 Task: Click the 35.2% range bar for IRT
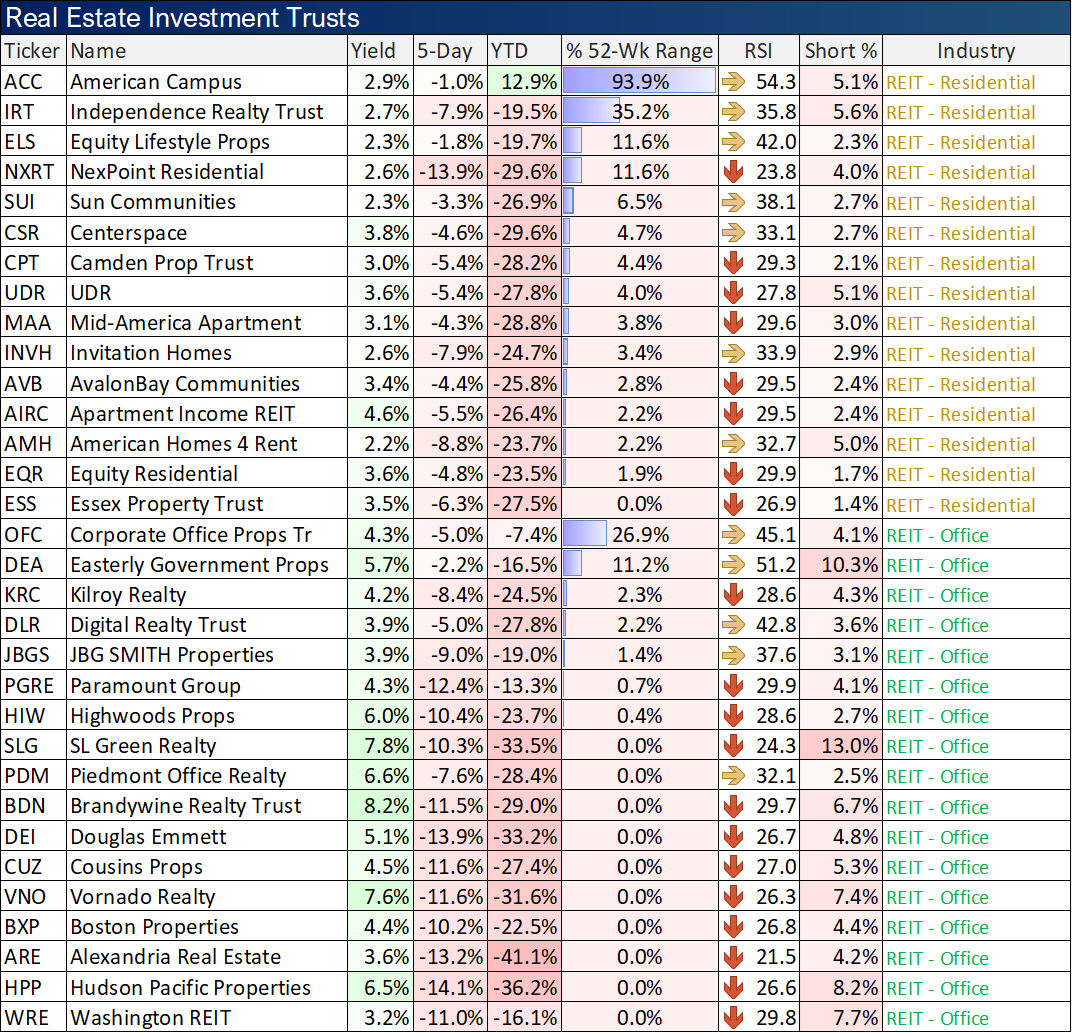coord(591,111)
